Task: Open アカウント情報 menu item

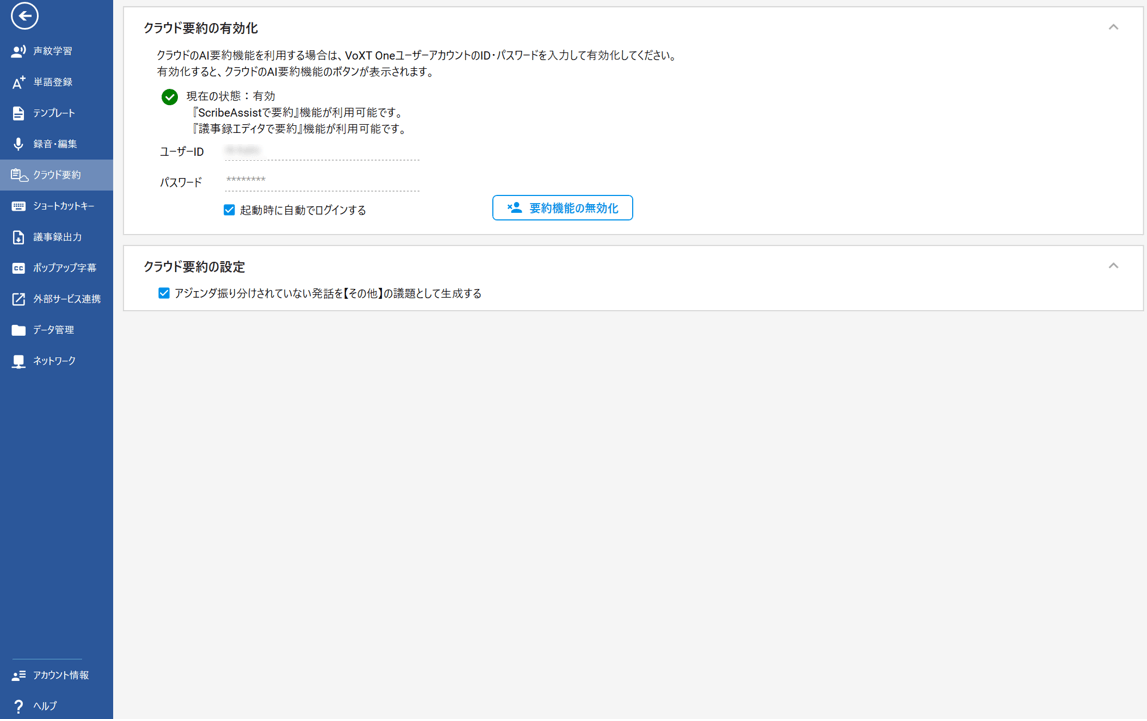Action: point(60,676)
